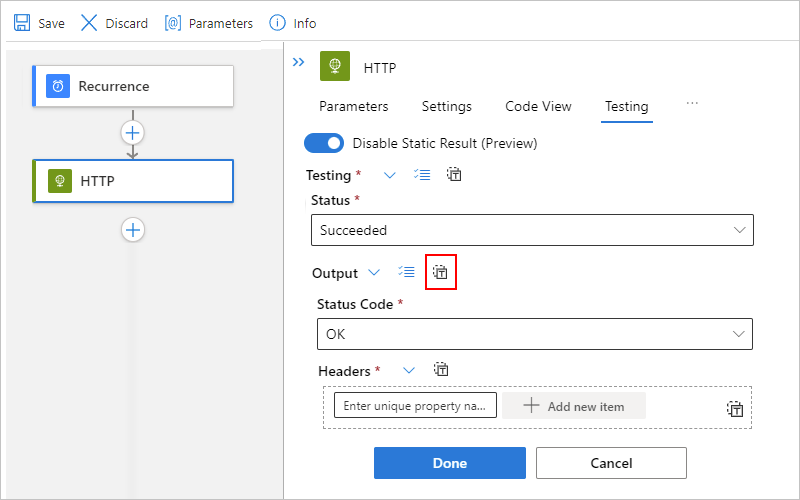The height and width of the screenshot is (500, 800).
Task: Click the checklist icon next to Testing
Action: click(x=422, y=175)
